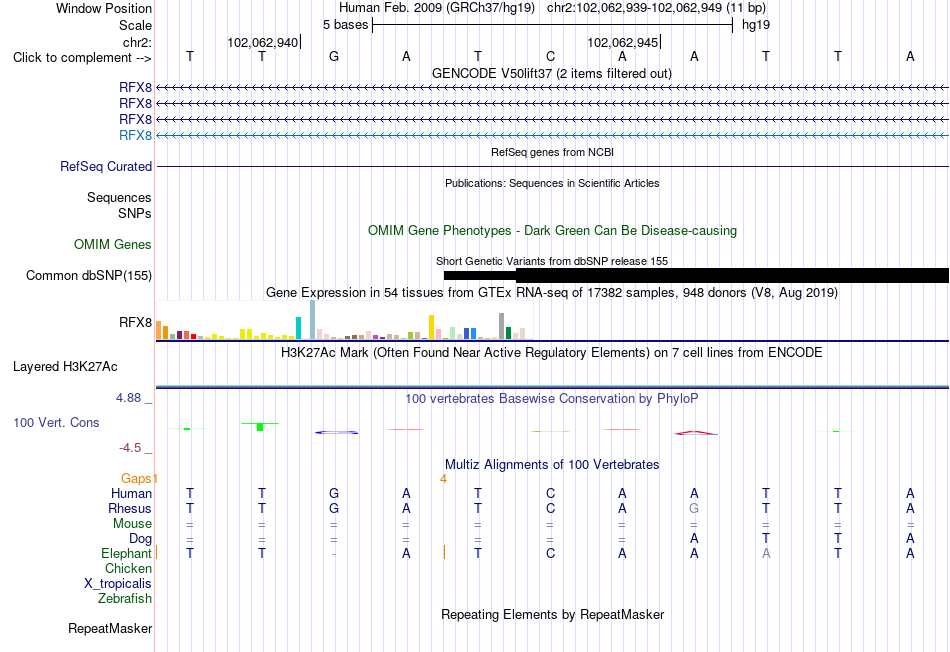Click the "Scale" track label
The image size is (950, 652).
[135, 25]
